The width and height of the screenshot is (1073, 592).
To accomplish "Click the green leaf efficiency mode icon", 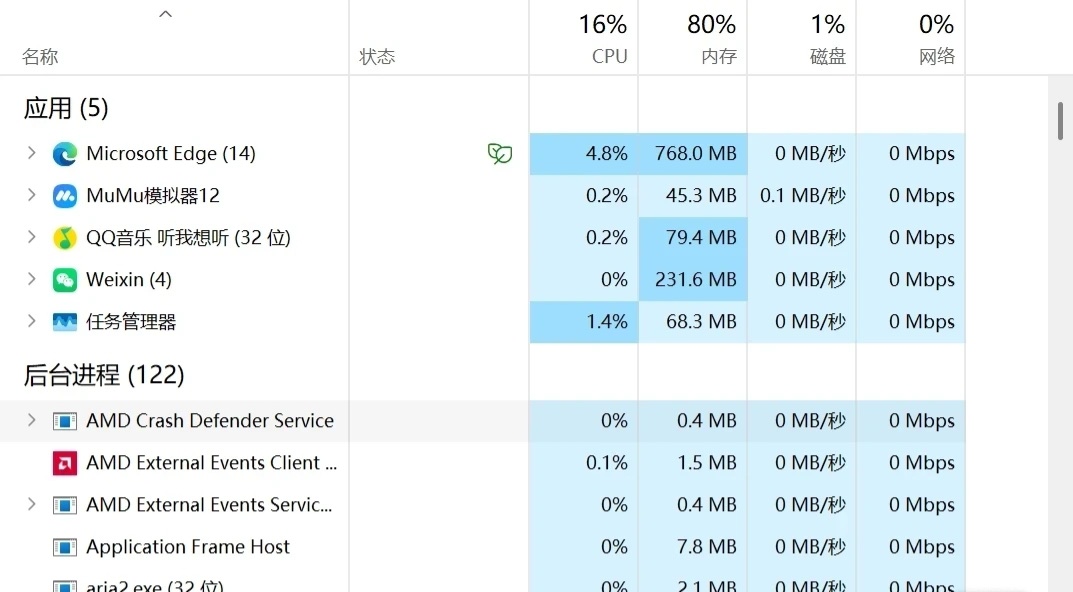I will [500, 154].
